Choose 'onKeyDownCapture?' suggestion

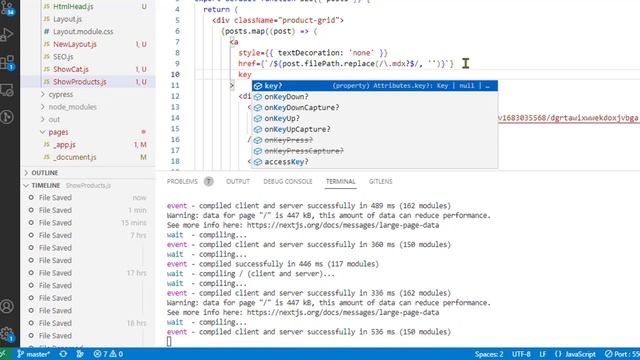[375, 107]
